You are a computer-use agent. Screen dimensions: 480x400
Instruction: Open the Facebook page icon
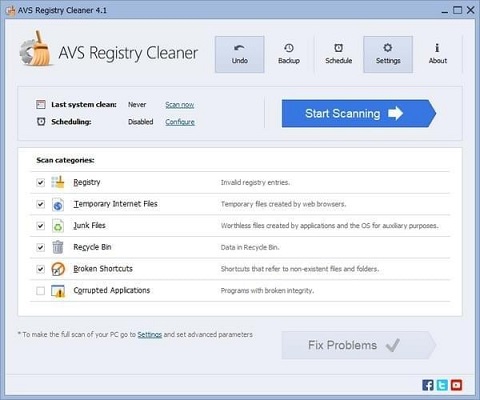pyautogui.click(x=428, y=385)
